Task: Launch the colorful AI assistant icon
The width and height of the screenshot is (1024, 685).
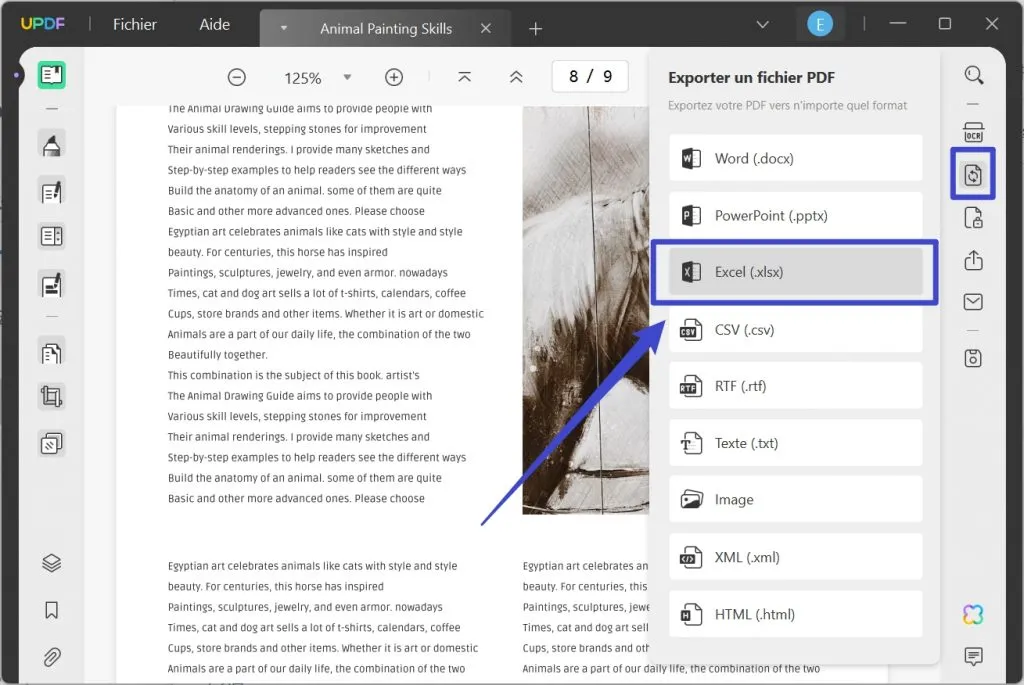Action: click(x=972, y=614)
